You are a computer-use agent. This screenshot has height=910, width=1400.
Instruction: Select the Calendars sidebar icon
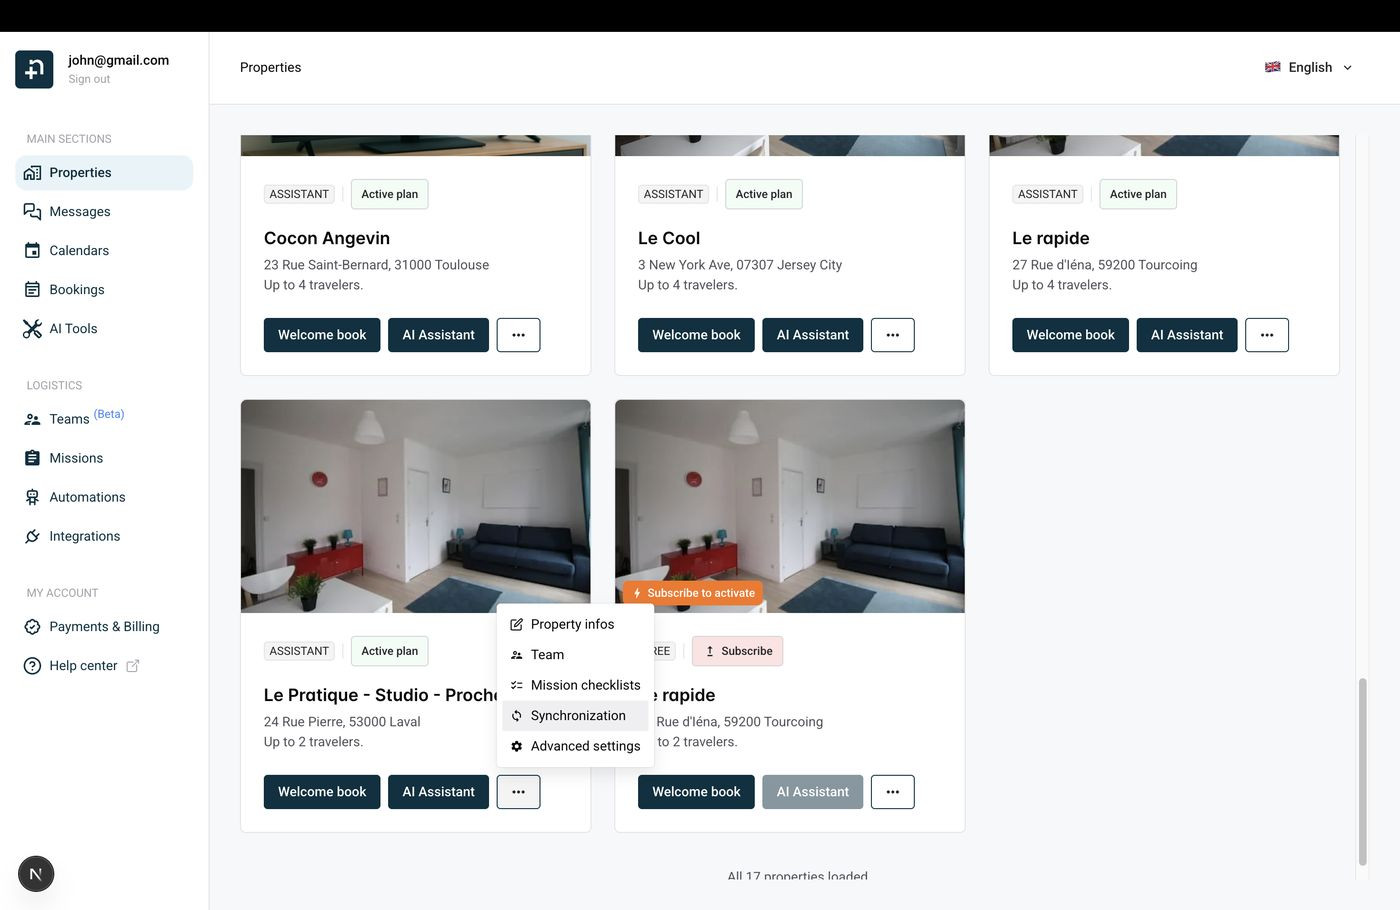coord(32,250)
